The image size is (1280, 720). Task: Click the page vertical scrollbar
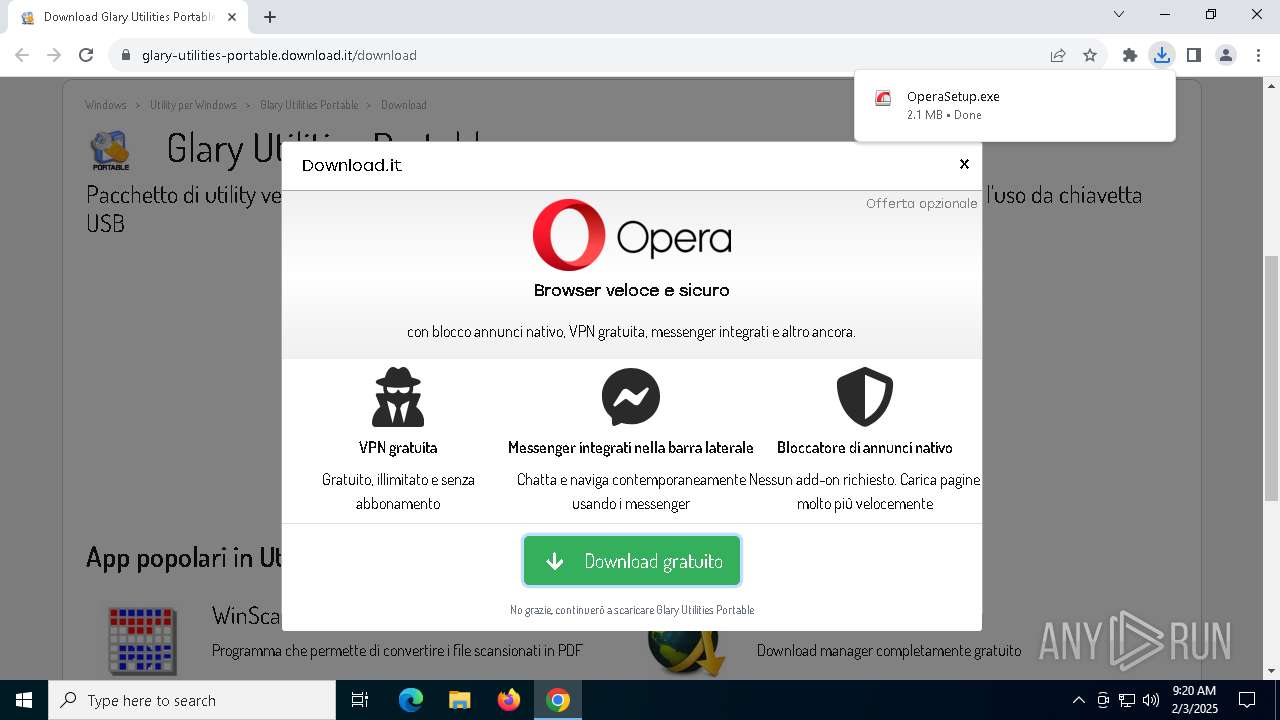pyautogui.click(x=1271, y=378)
